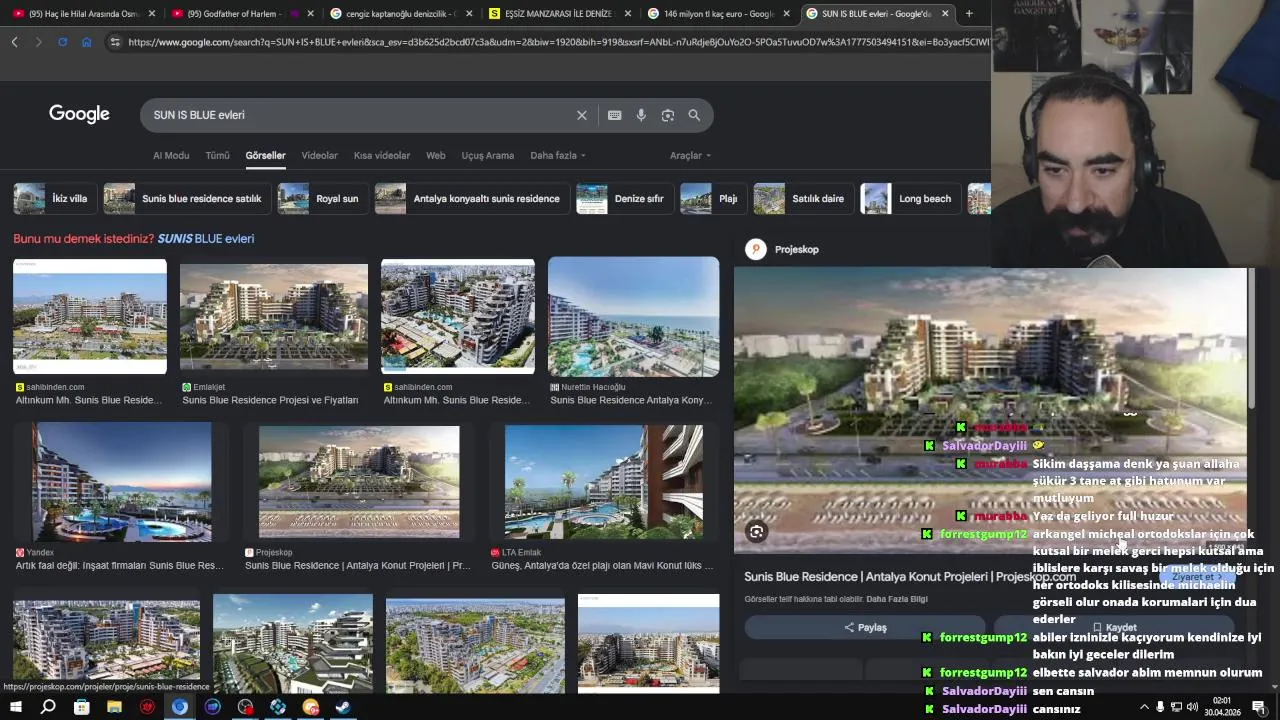Open a new browser tab
Viewport: 1280px width, 720px height.
[969, 14]
